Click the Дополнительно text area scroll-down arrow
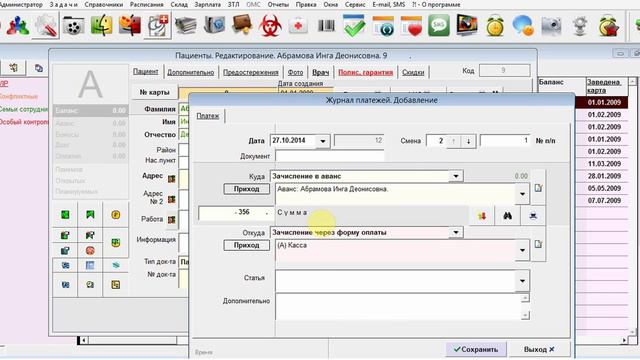 (x=525, y=315)
